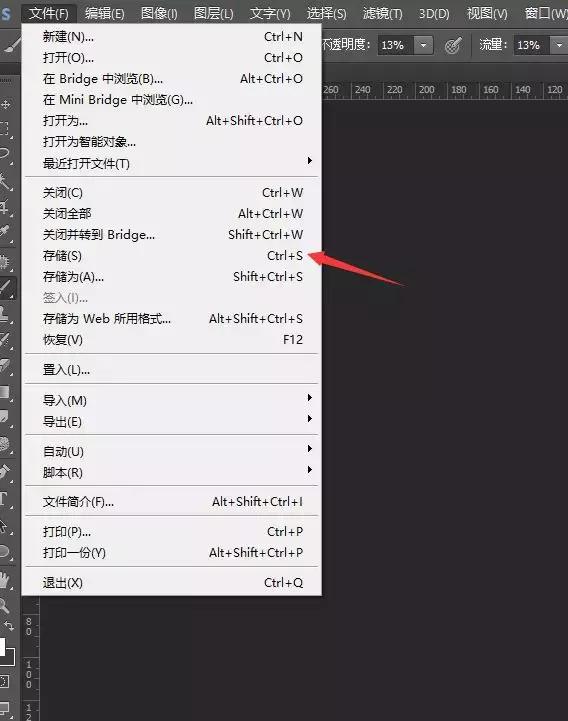Select the Clone Stamp tool
Viewport: 568px width, 721px height.
tap(6, 314)
